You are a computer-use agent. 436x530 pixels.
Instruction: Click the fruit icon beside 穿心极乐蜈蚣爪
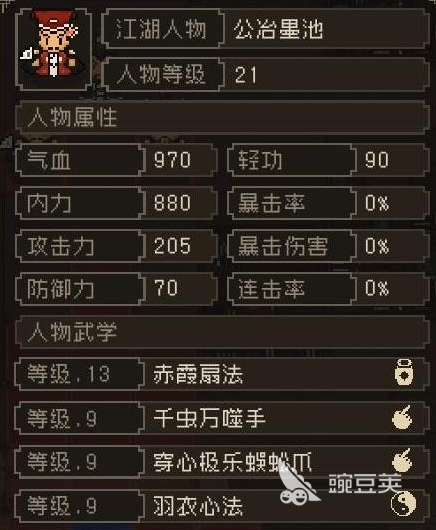click(402, 460)
